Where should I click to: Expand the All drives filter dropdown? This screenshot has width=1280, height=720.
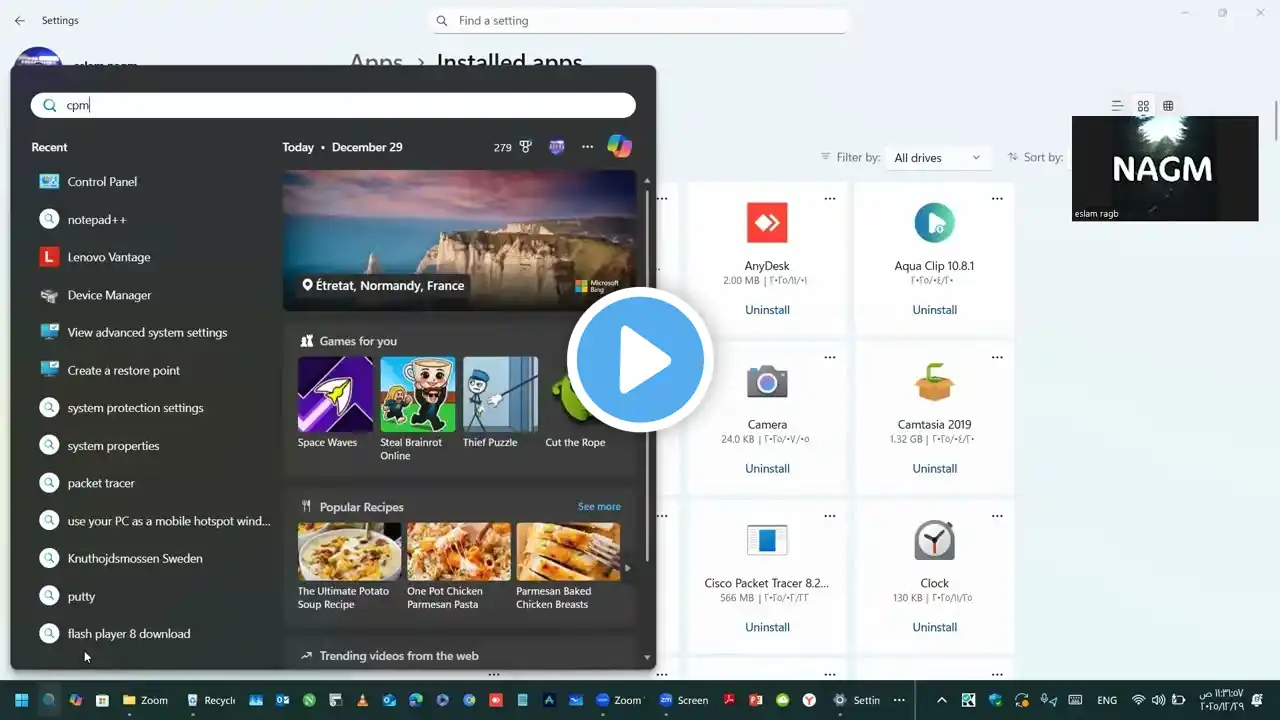pos(938,158)
